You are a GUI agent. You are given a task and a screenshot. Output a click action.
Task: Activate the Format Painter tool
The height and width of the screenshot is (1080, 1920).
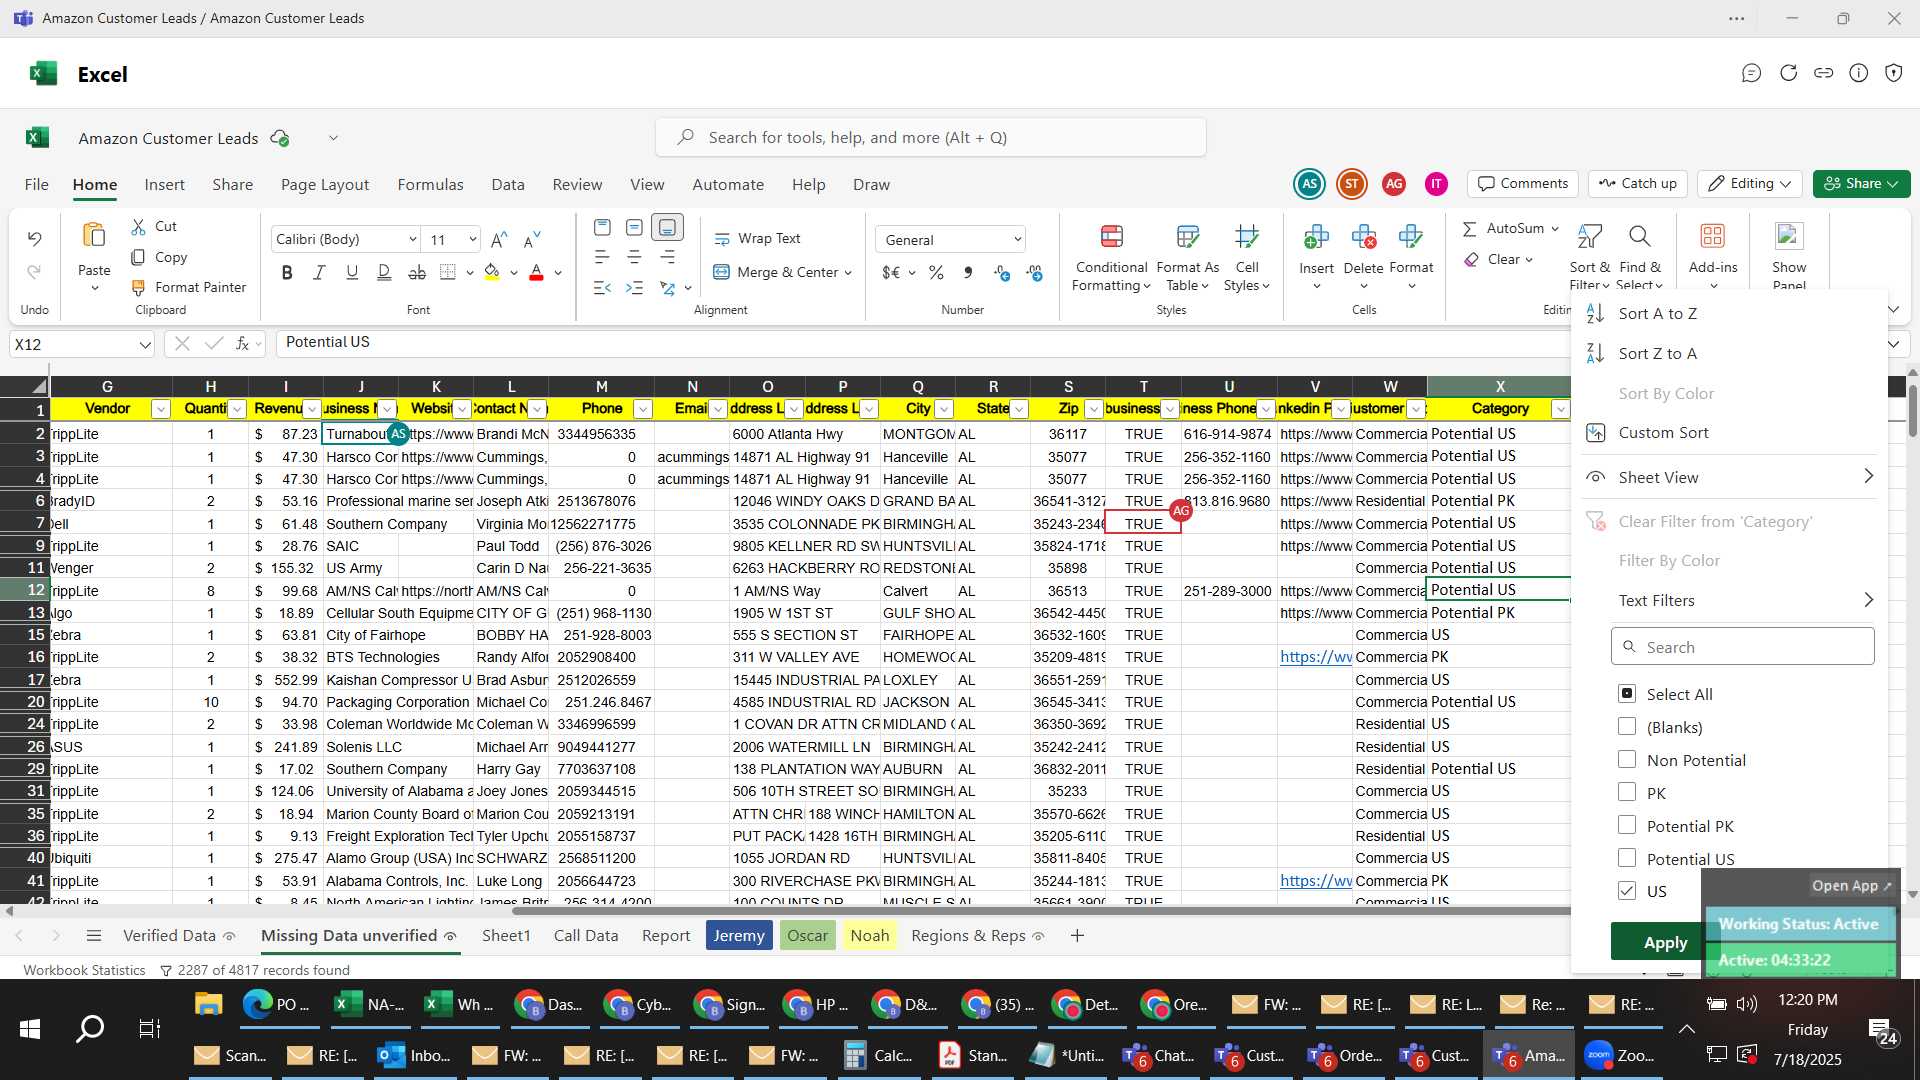[x=188, y=287]
